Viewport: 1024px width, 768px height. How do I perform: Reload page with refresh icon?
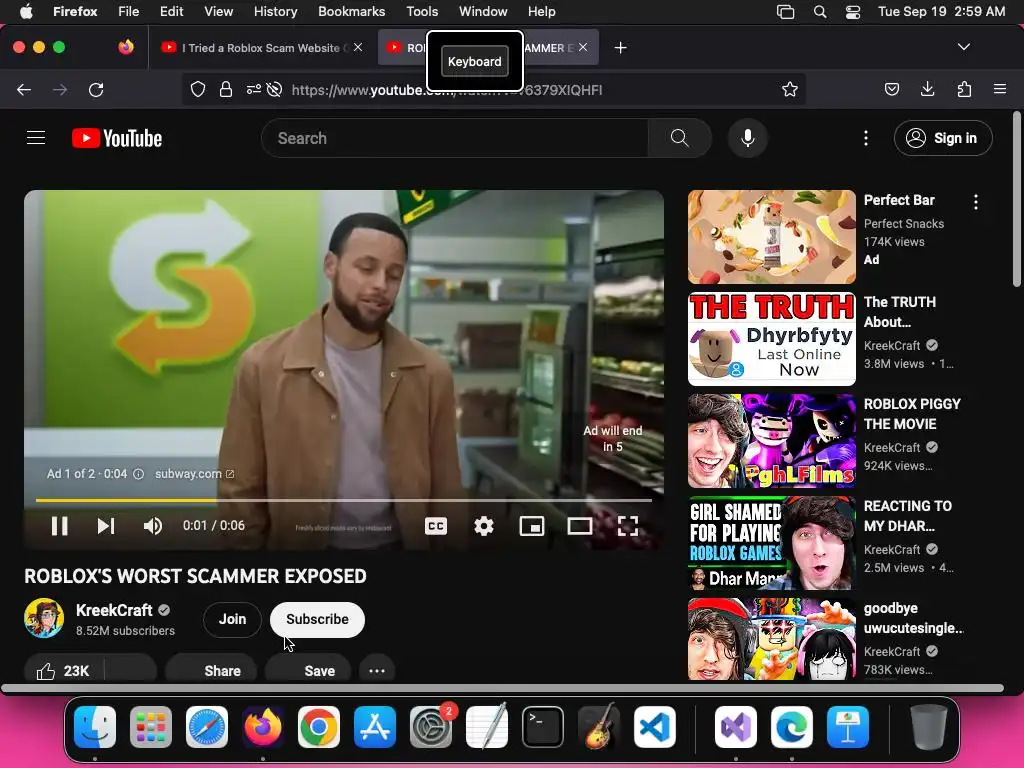point(96,89)
